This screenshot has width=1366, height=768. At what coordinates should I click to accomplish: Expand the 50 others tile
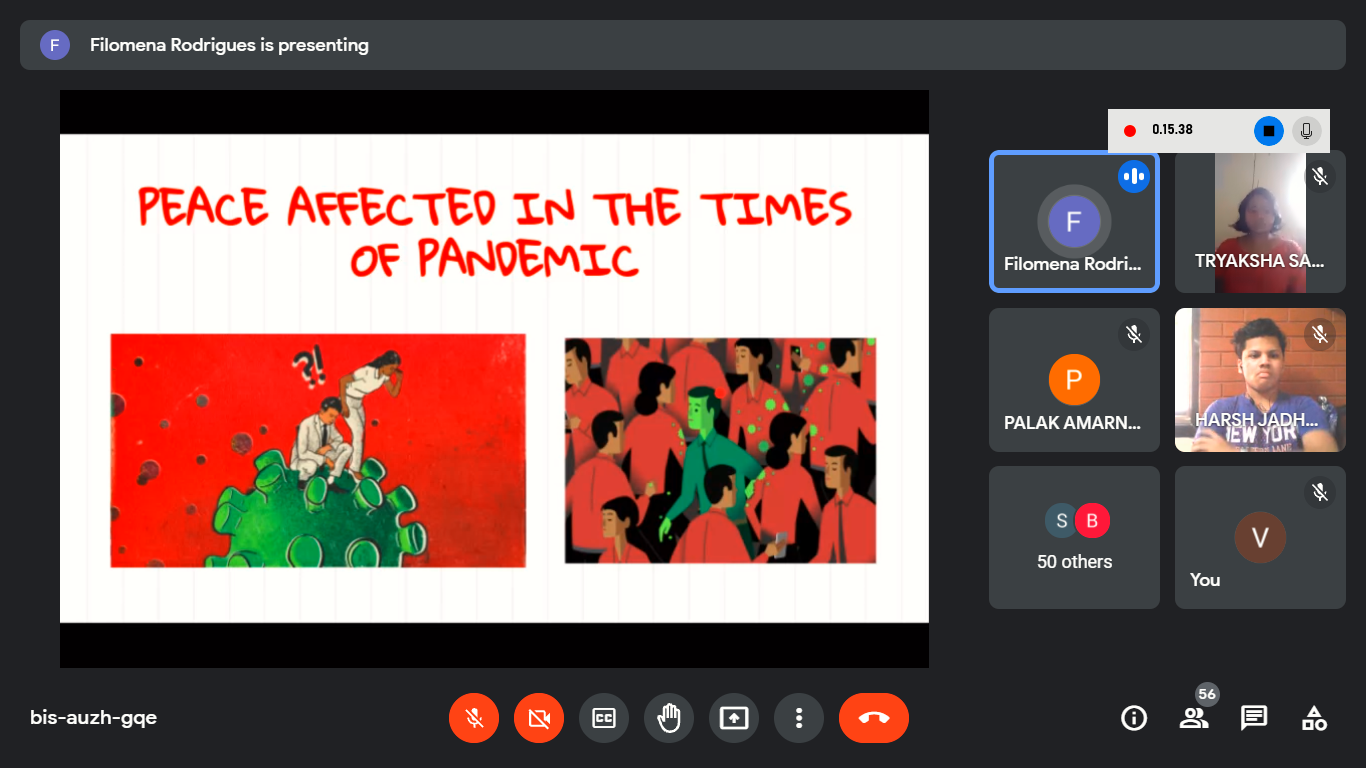pos(1074,538)
